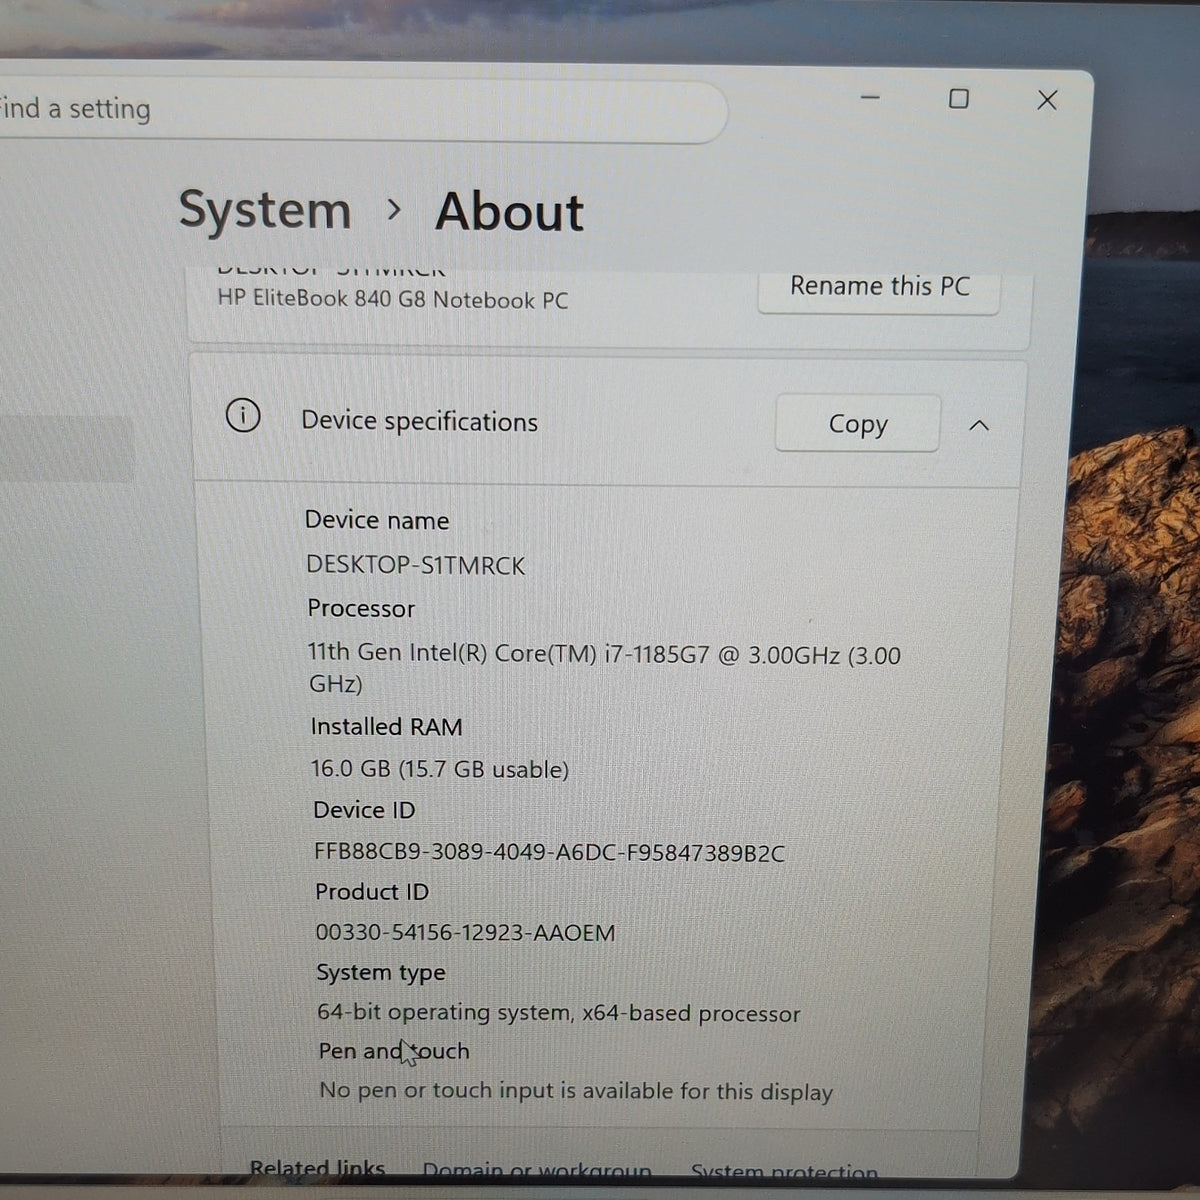Click the Product ID value 00330-54156-12923-AAOEM

465,933
